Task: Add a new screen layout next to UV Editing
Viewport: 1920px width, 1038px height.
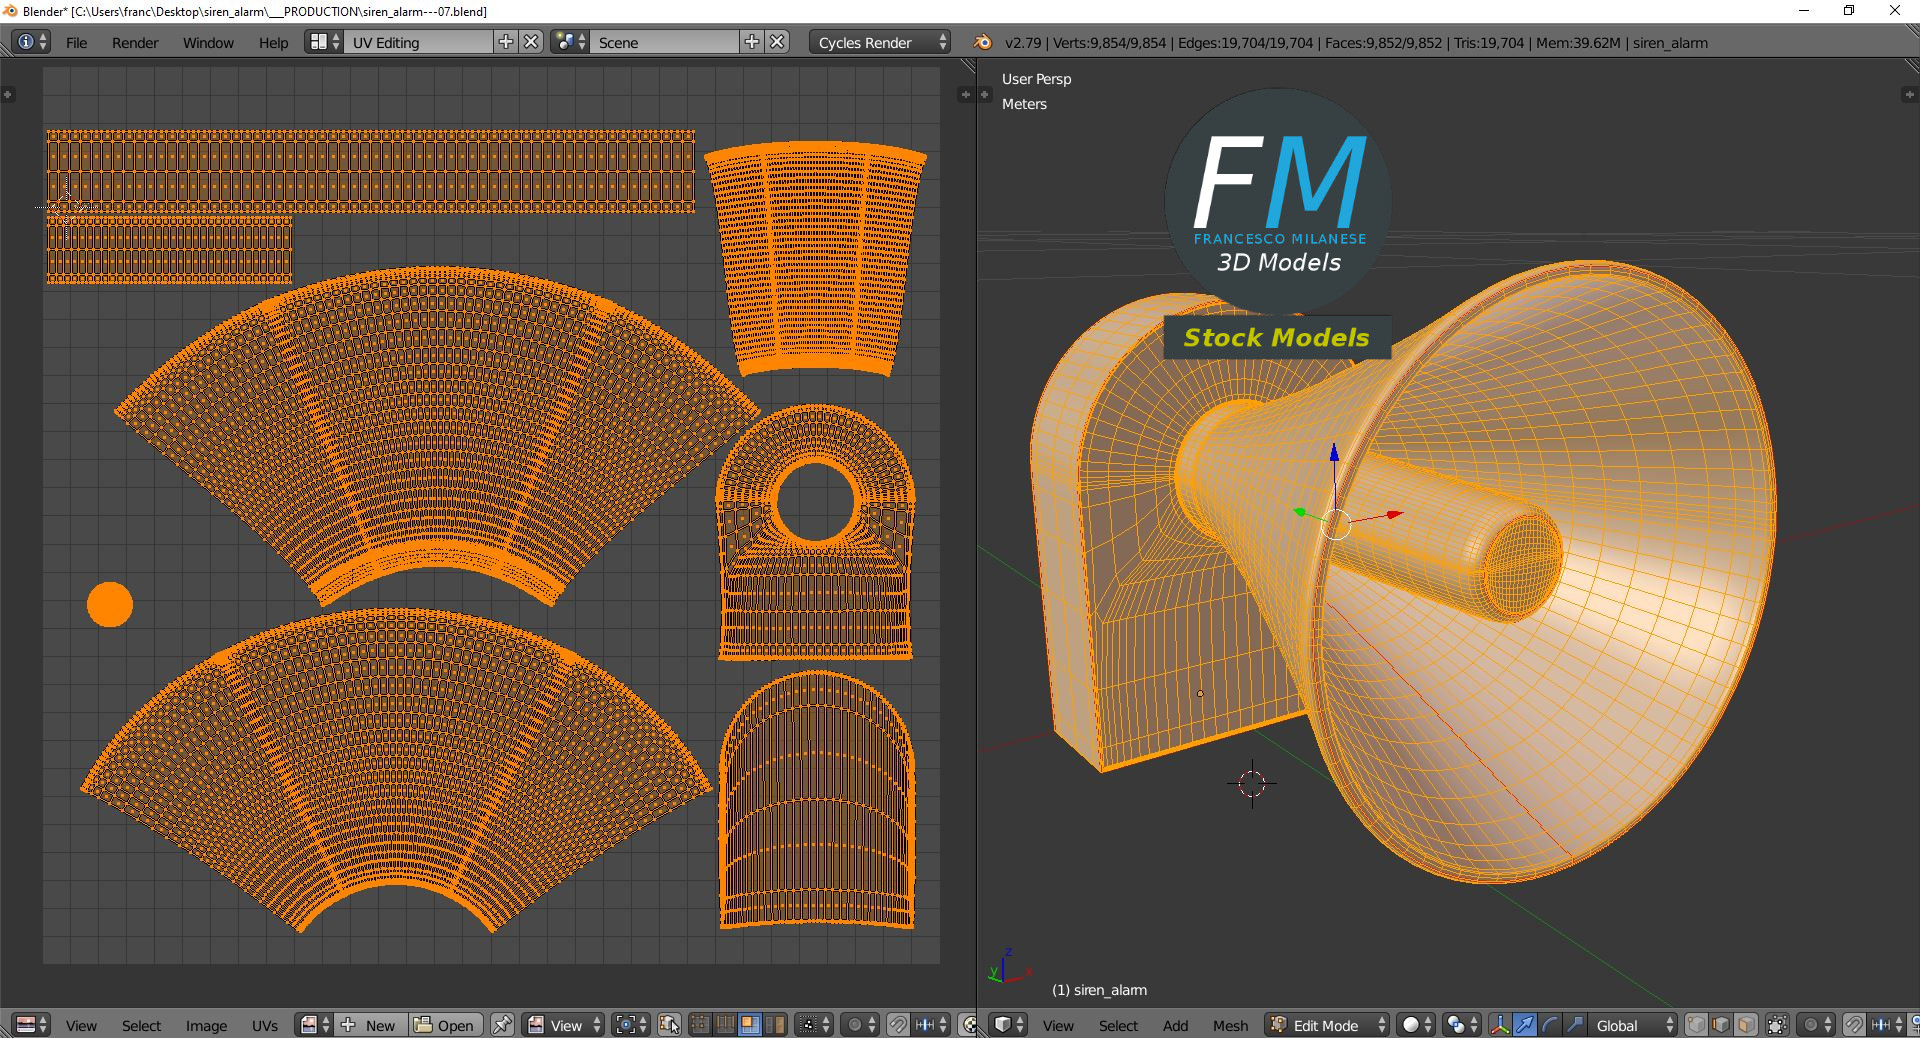Action: tap(506, 42)
